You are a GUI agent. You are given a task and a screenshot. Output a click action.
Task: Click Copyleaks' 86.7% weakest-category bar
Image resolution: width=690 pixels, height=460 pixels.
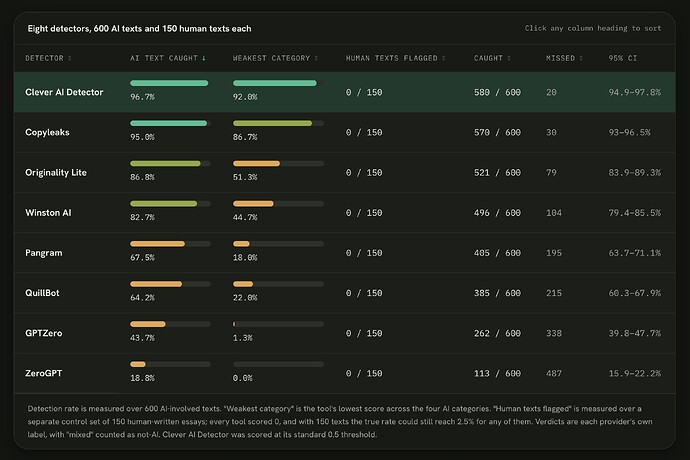pyautogui.click(x=278, y=123)
